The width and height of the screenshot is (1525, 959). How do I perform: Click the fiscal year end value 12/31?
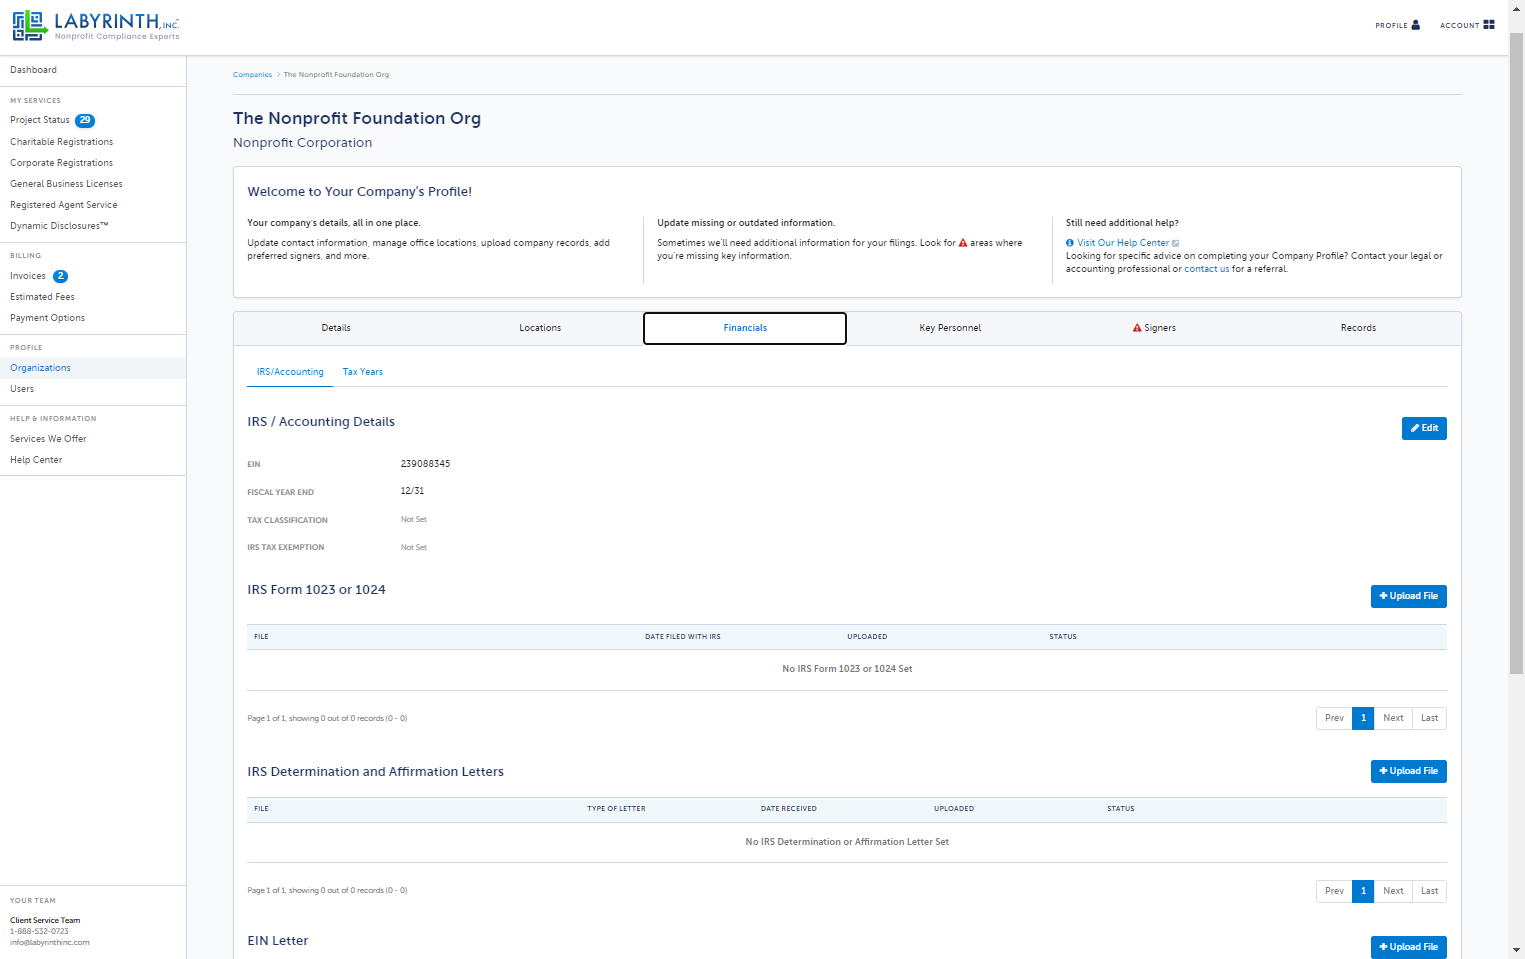(412, 491)
